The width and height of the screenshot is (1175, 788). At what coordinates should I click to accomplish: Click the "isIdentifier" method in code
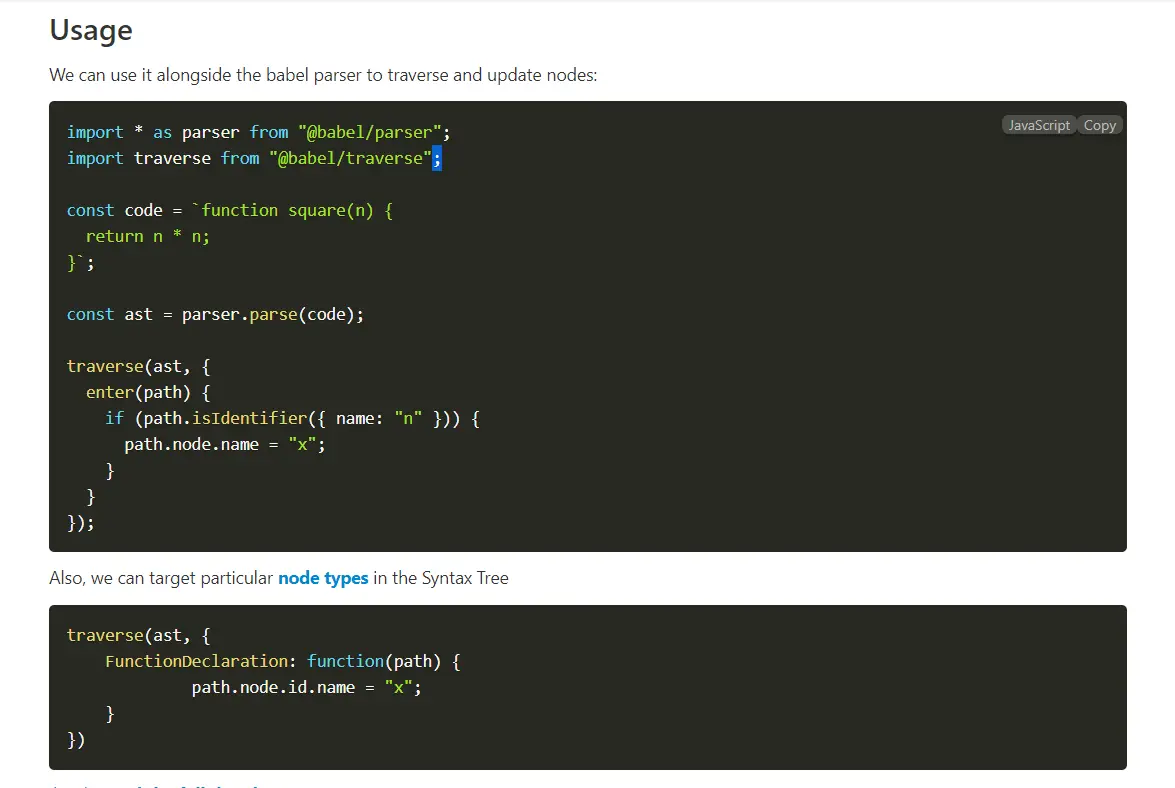(x=250, y=418)
